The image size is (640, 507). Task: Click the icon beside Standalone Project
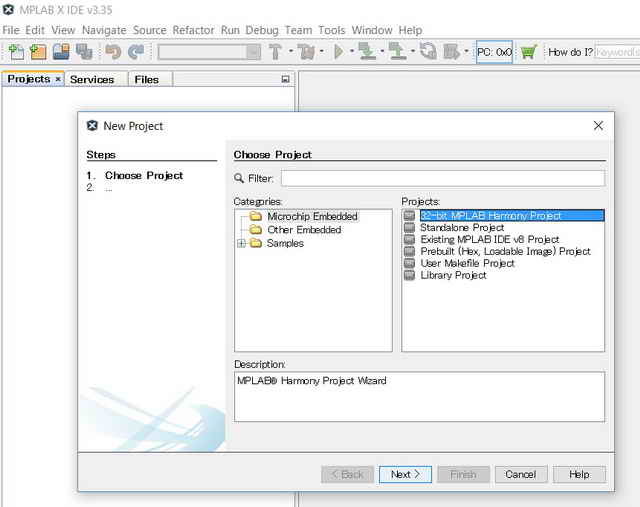point(409,227)
